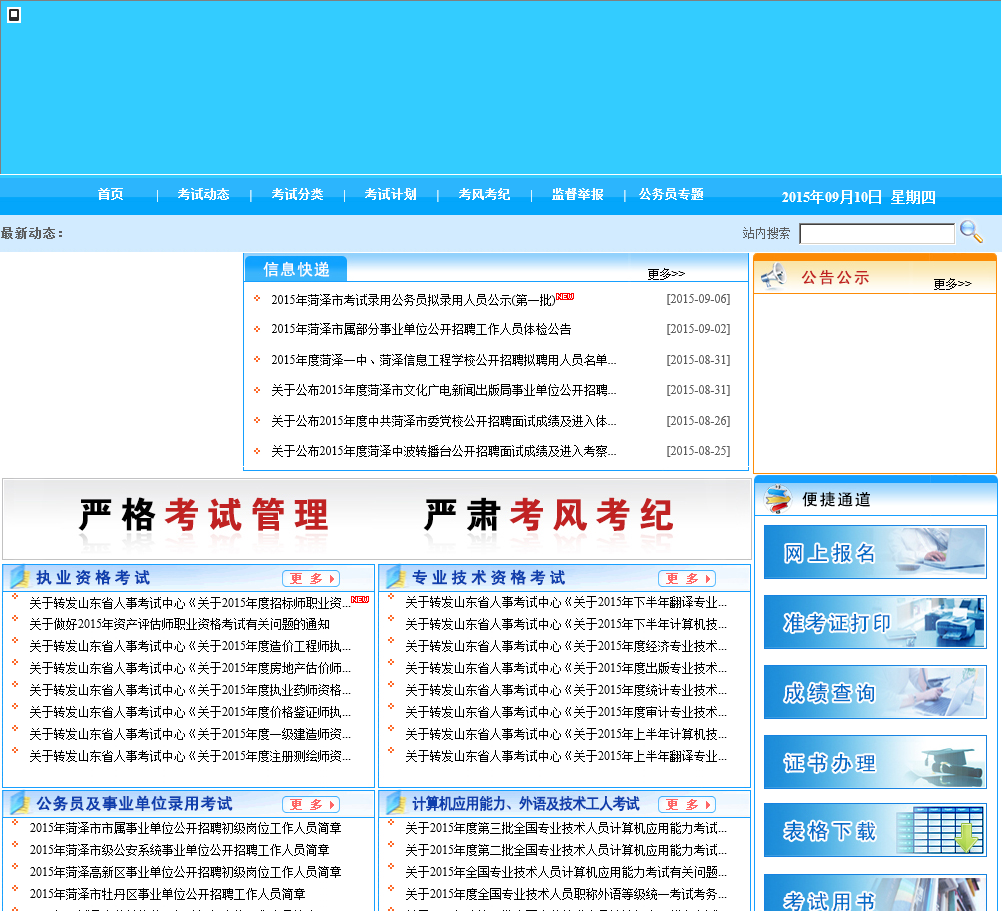
Task: Open 考试计划 navigation item
Action: pos(390,194)
